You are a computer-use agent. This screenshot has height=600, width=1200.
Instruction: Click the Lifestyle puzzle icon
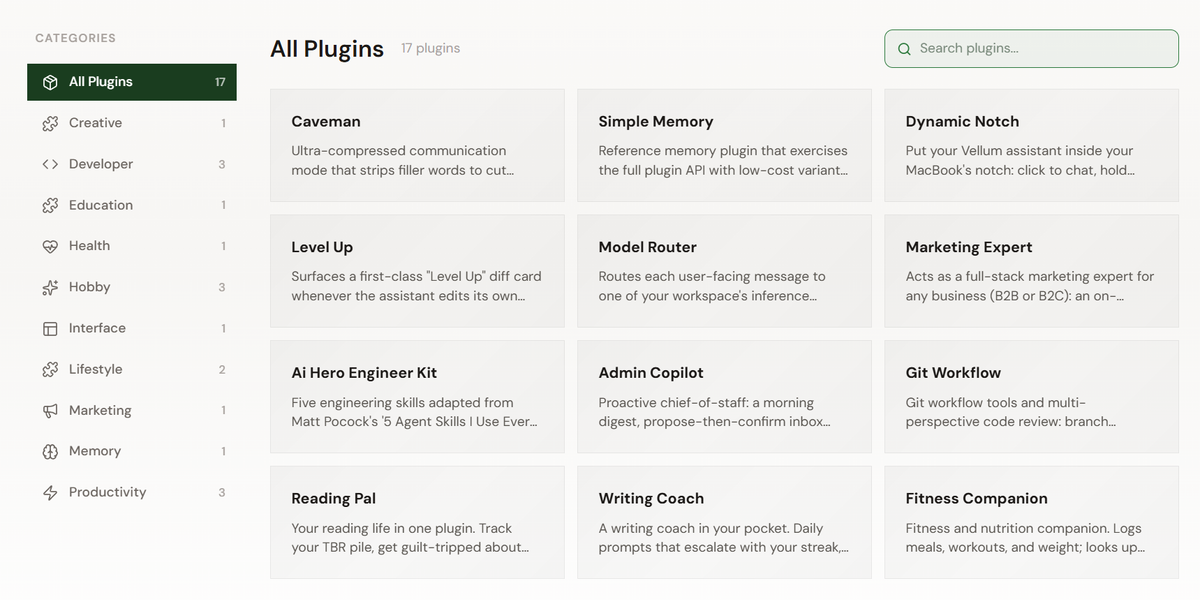(50, 369)
